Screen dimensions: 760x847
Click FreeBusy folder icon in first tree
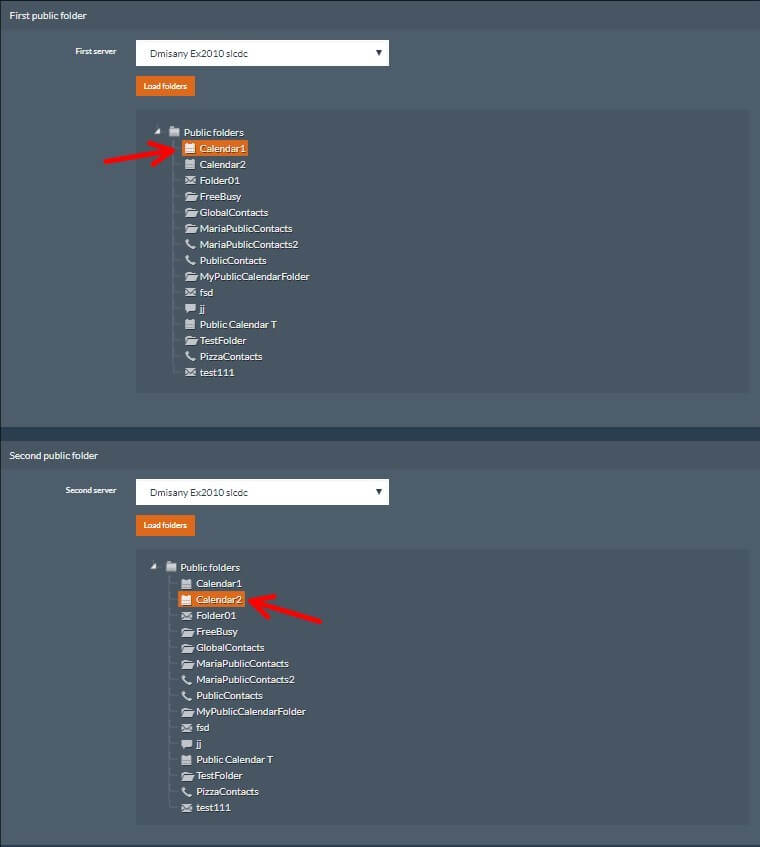[x=191, y=196]
